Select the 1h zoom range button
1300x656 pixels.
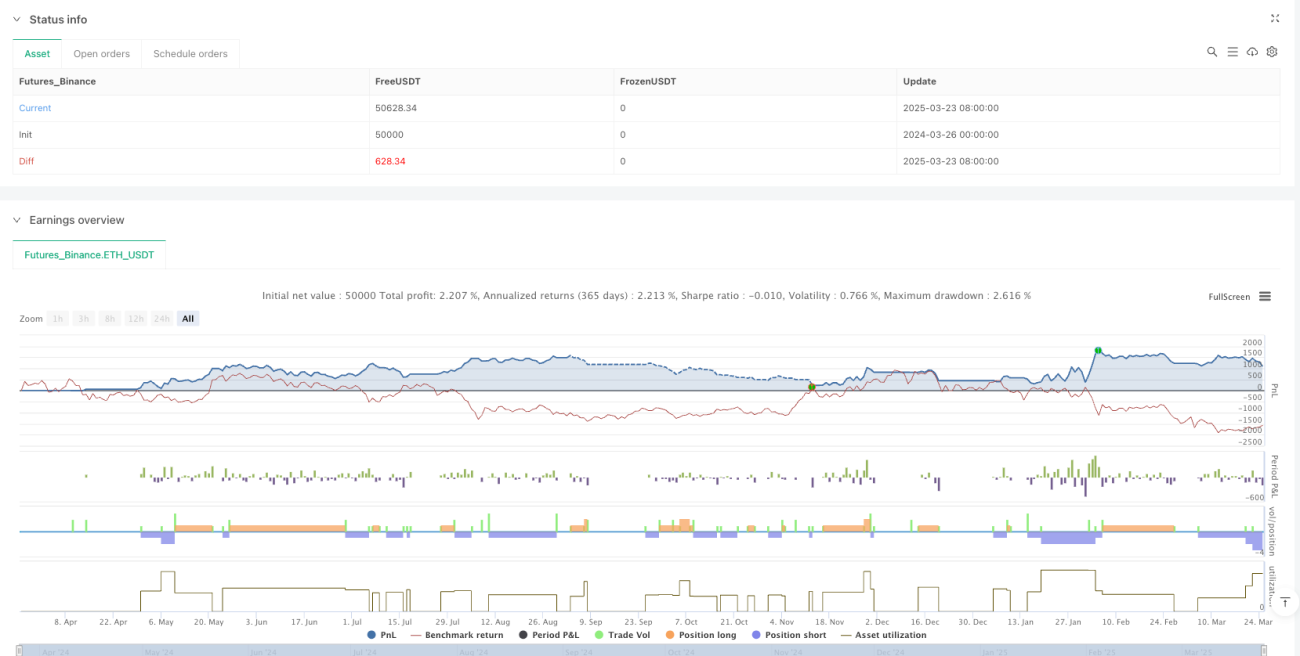pos(58,319)
